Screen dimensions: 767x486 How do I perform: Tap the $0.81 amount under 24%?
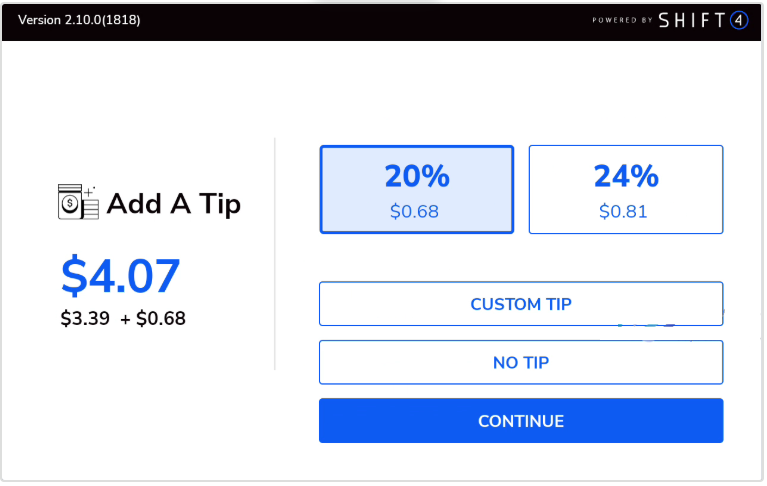click(624, 211)
